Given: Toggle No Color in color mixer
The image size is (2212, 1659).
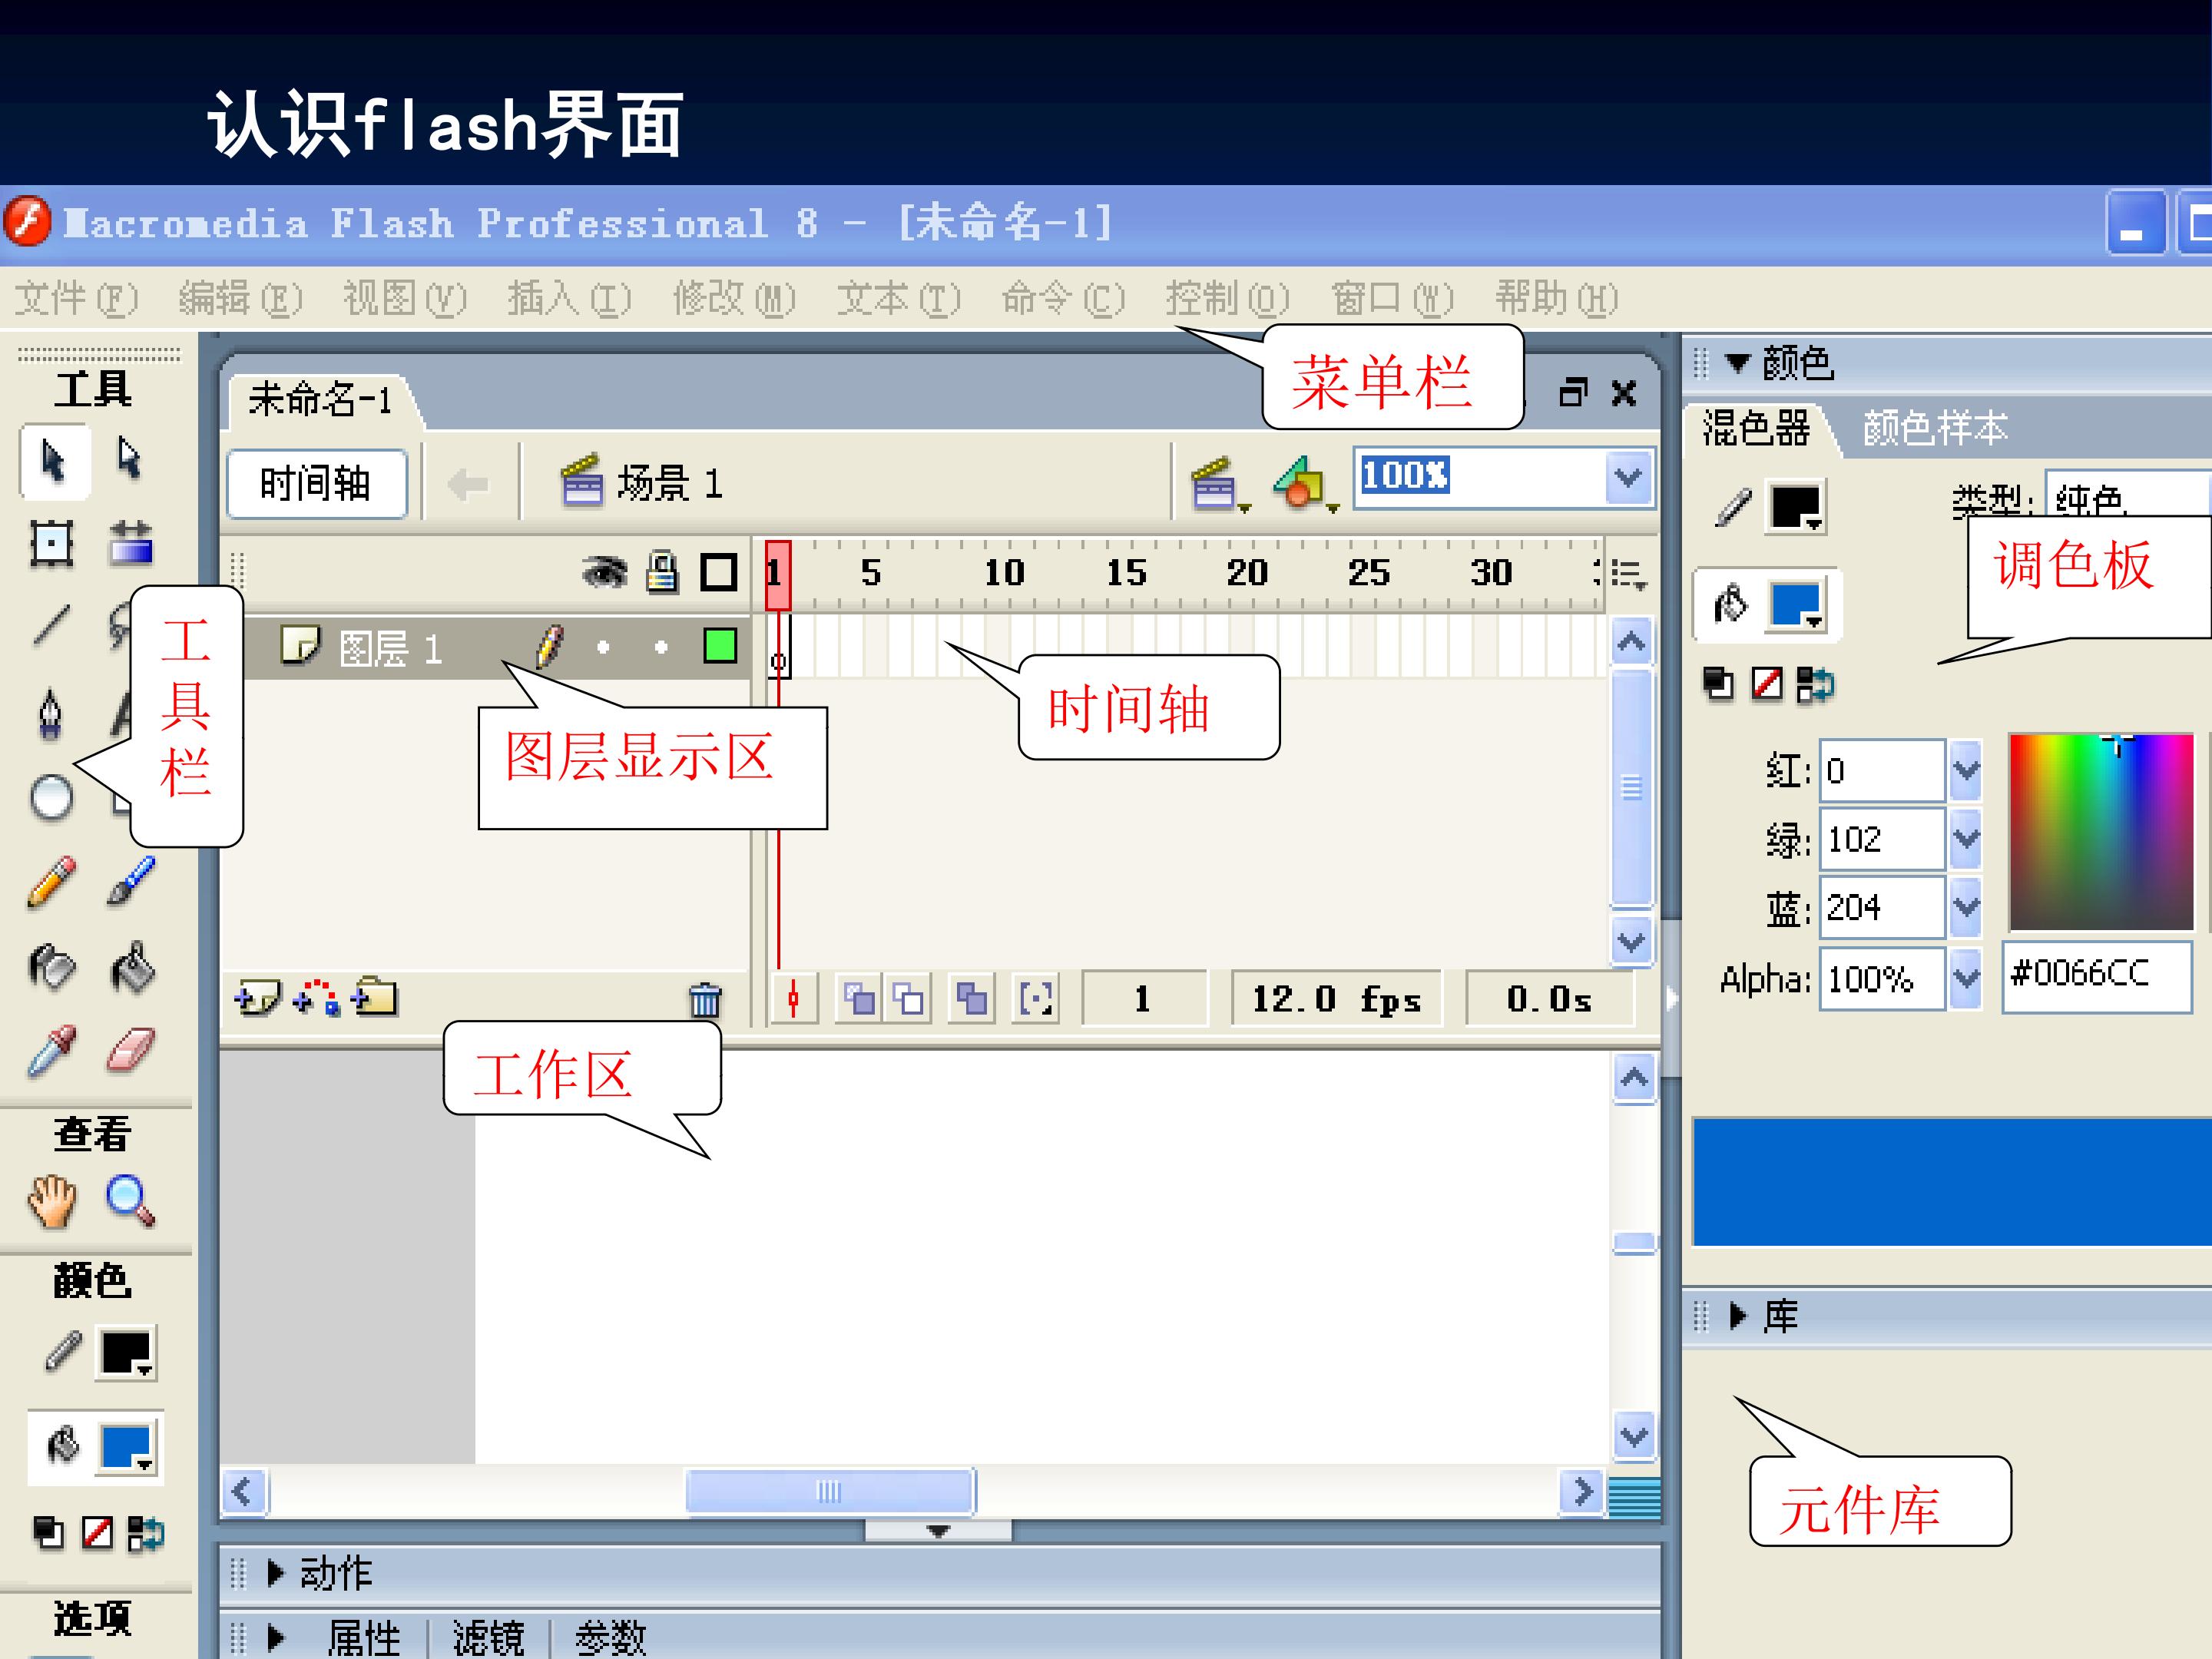Looking at the screenshot, I should pyautogui.click(x=1767, y=684).
